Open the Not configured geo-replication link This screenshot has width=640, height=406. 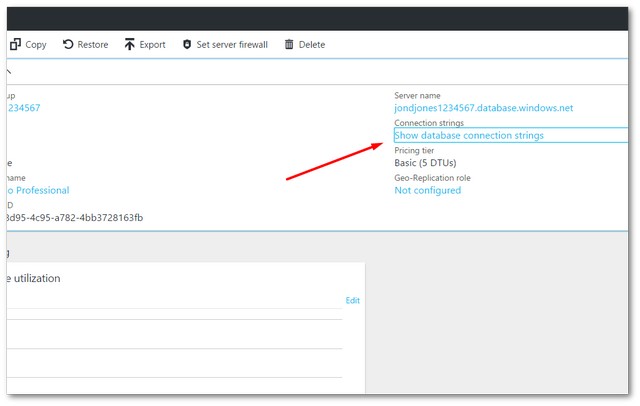428,190
